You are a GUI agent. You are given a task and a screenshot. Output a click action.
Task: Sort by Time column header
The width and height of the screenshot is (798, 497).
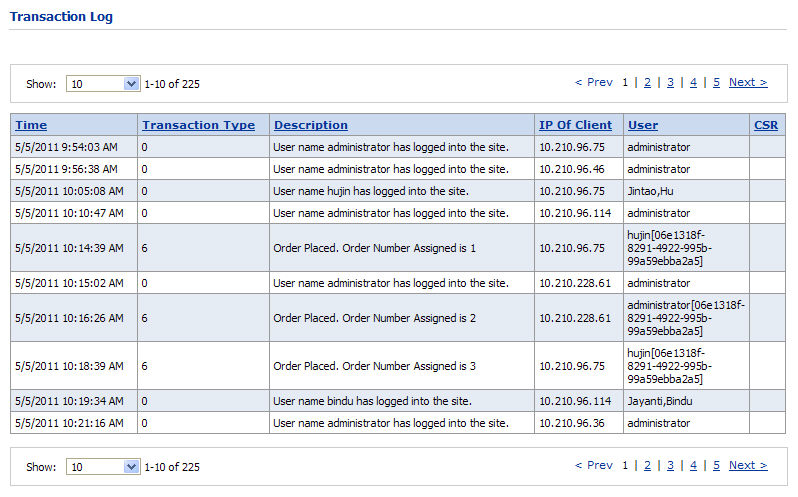(x=31, y=125)
